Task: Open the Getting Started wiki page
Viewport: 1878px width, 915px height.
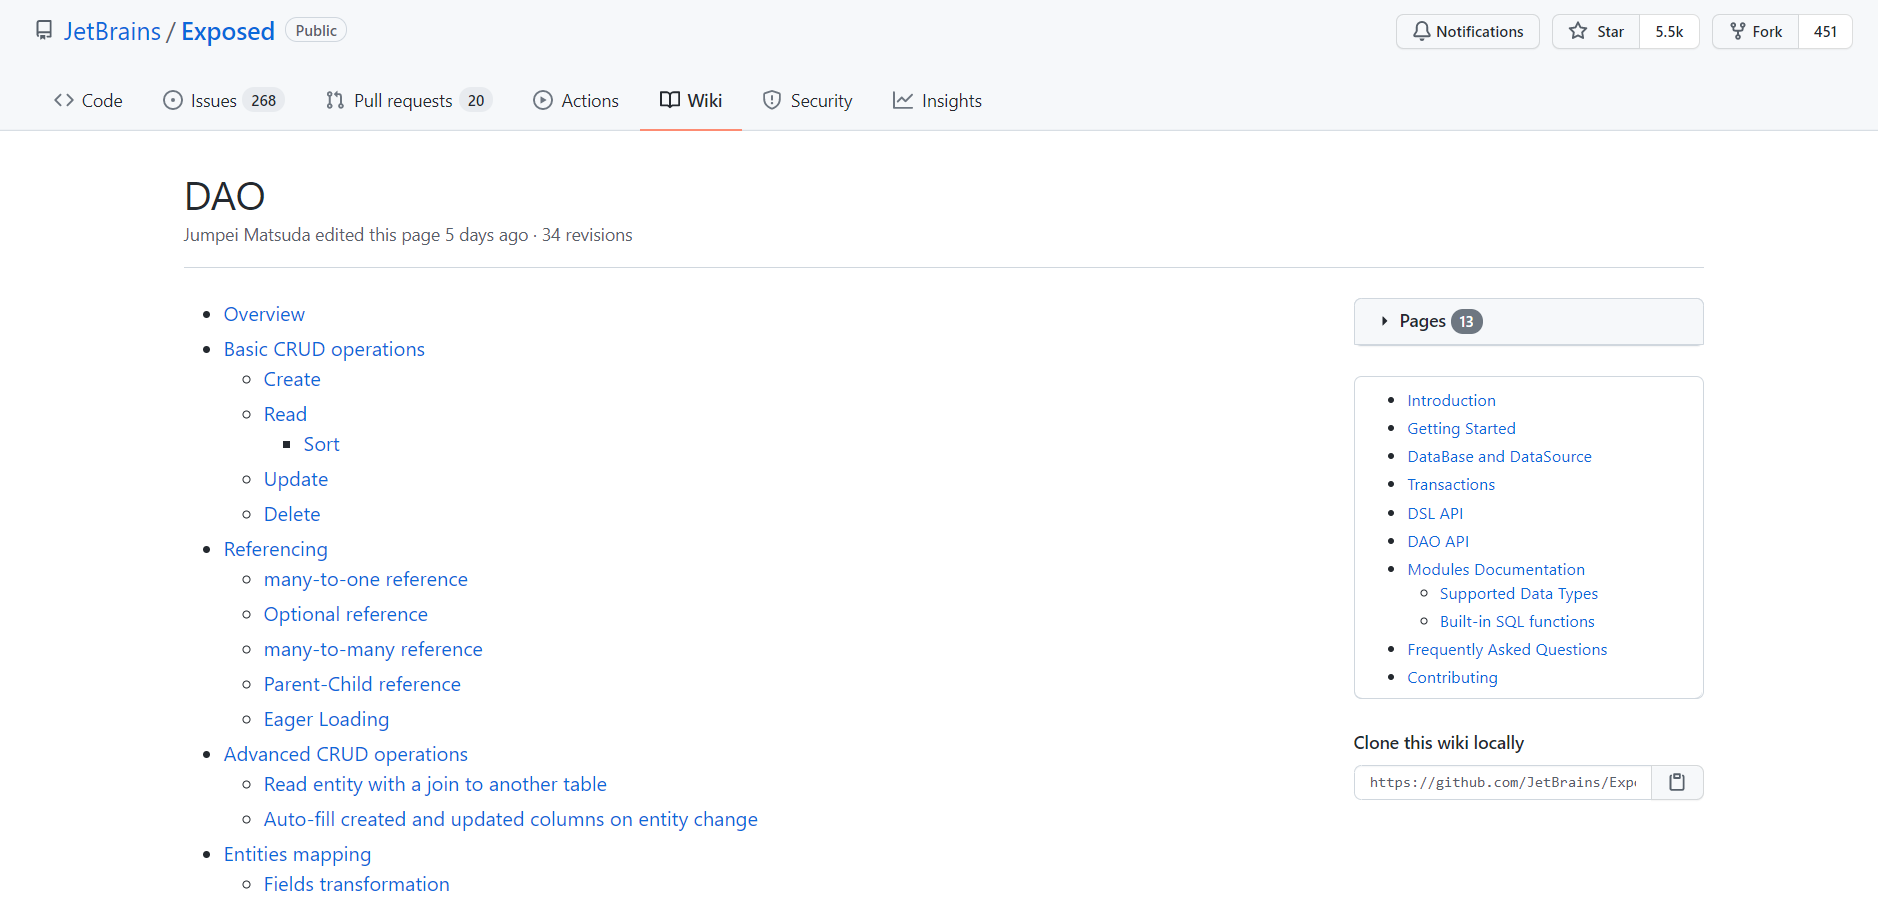Action: (1461, 428)
